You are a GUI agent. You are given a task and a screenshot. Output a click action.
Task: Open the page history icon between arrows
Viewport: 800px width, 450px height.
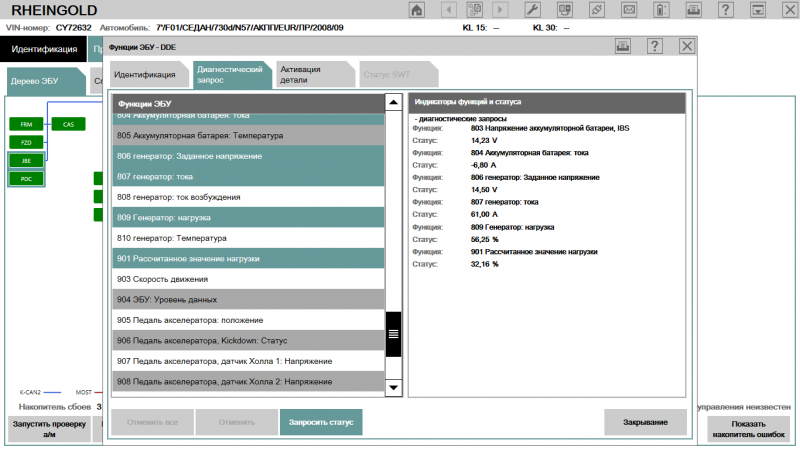coord(474,10)
